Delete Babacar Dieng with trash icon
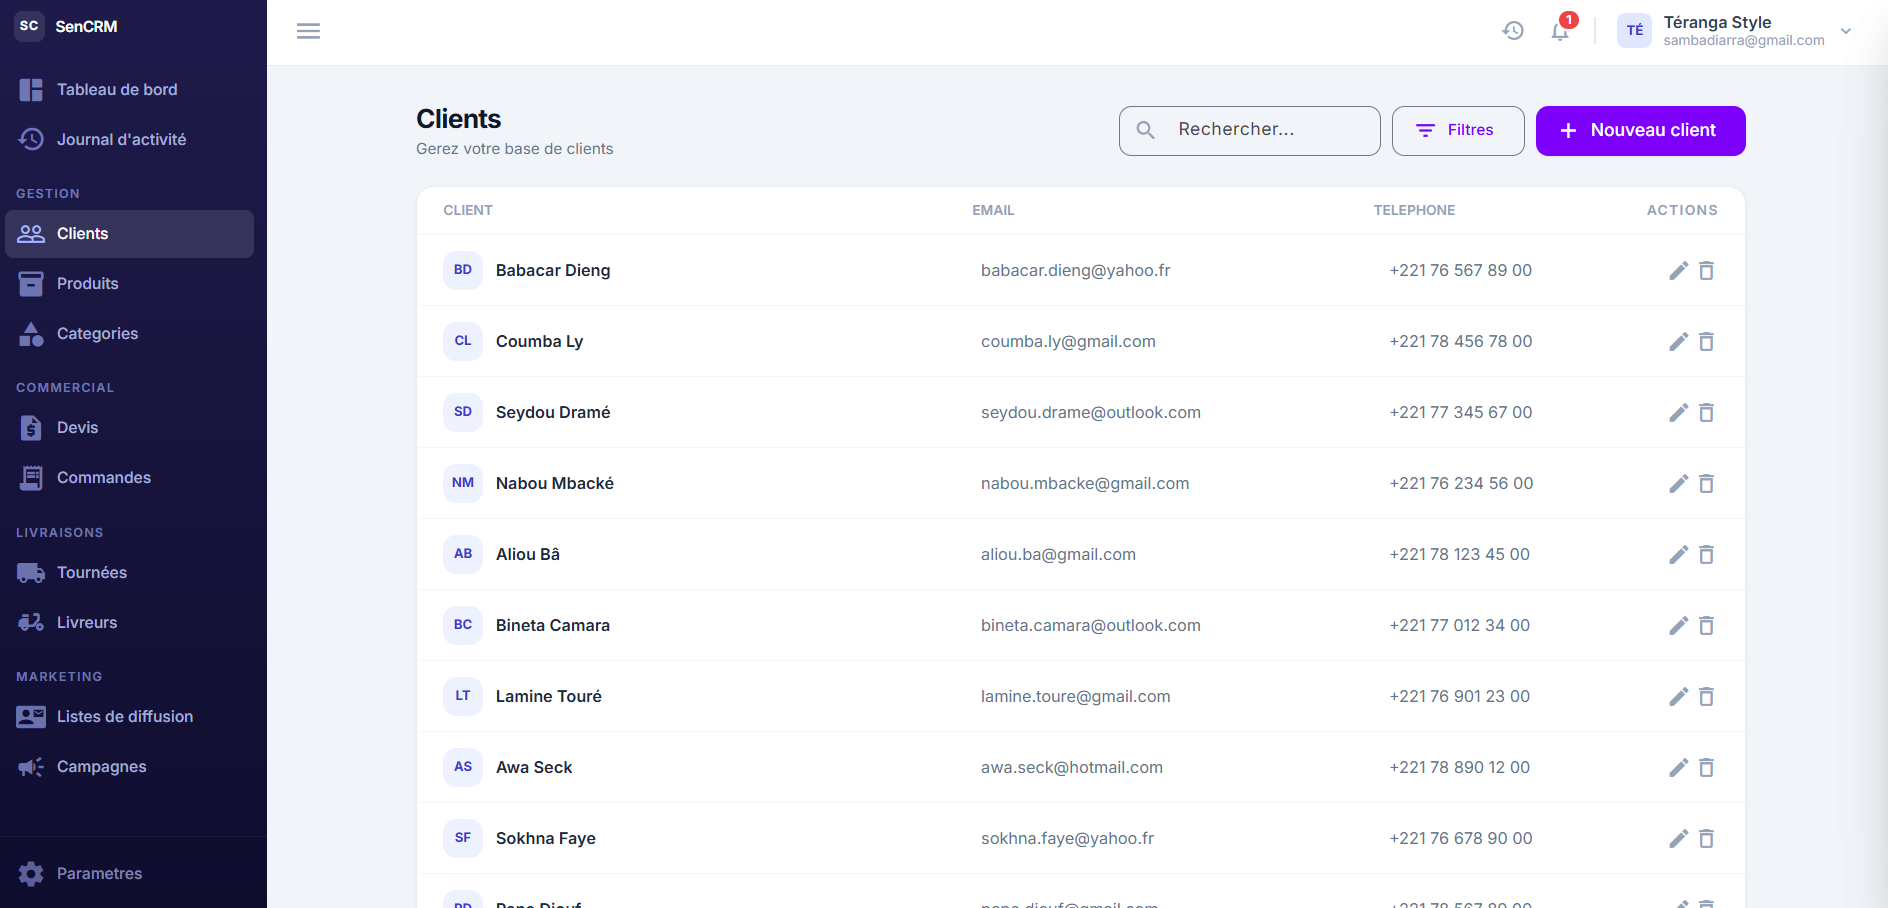This screenshot has height=908, width=1888. (x=1707, y=271)
